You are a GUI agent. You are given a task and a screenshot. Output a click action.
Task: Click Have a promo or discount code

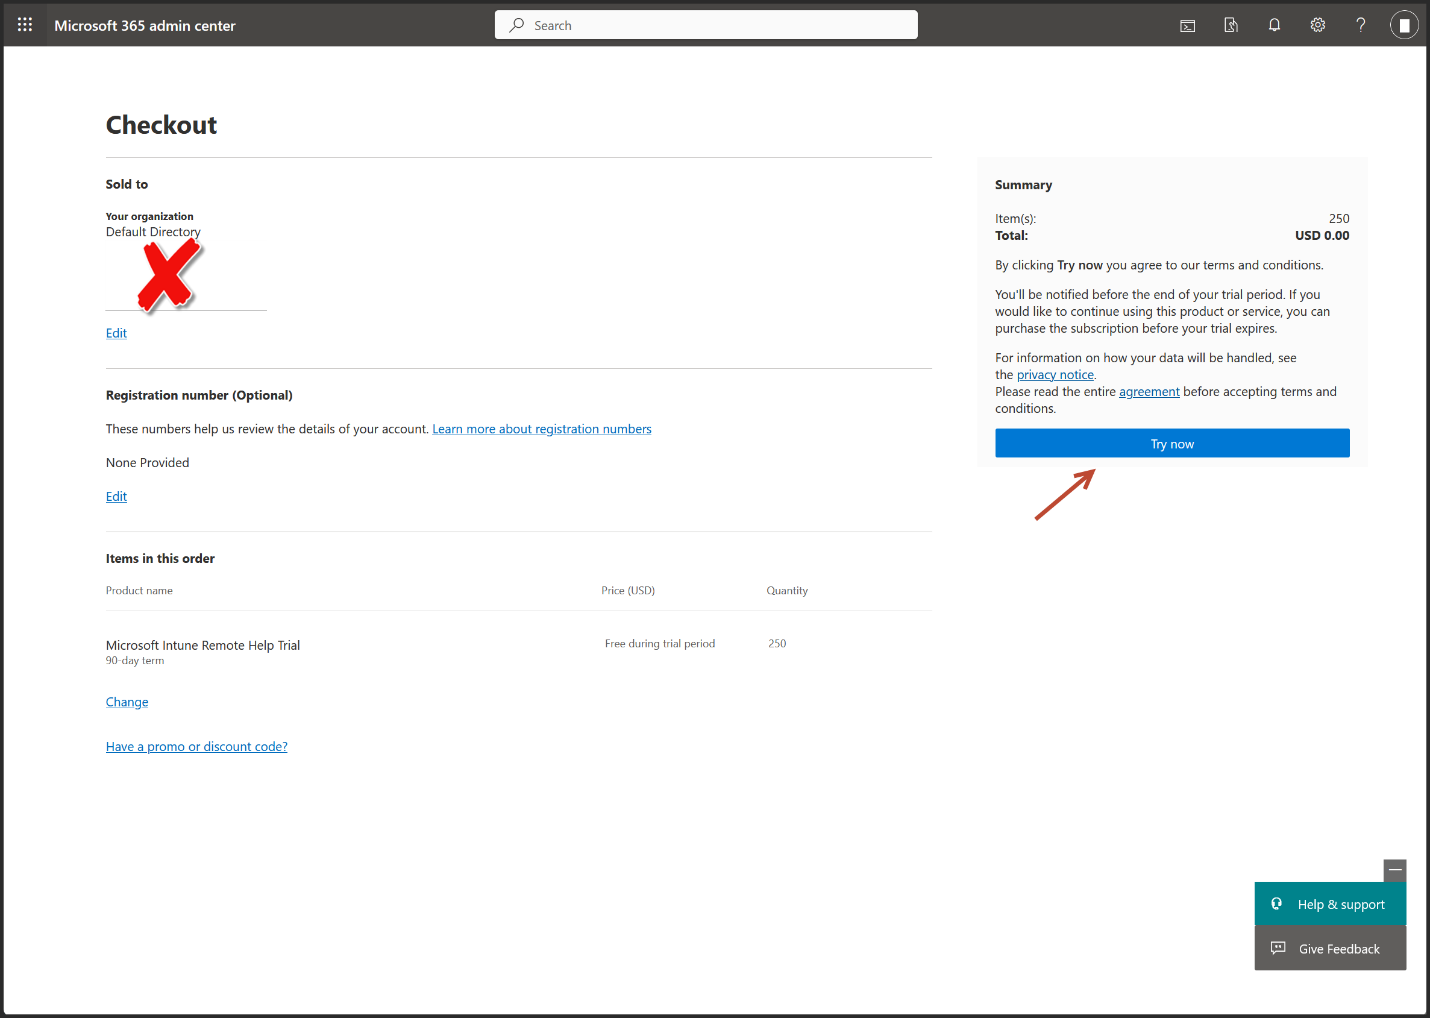[197, 747]
